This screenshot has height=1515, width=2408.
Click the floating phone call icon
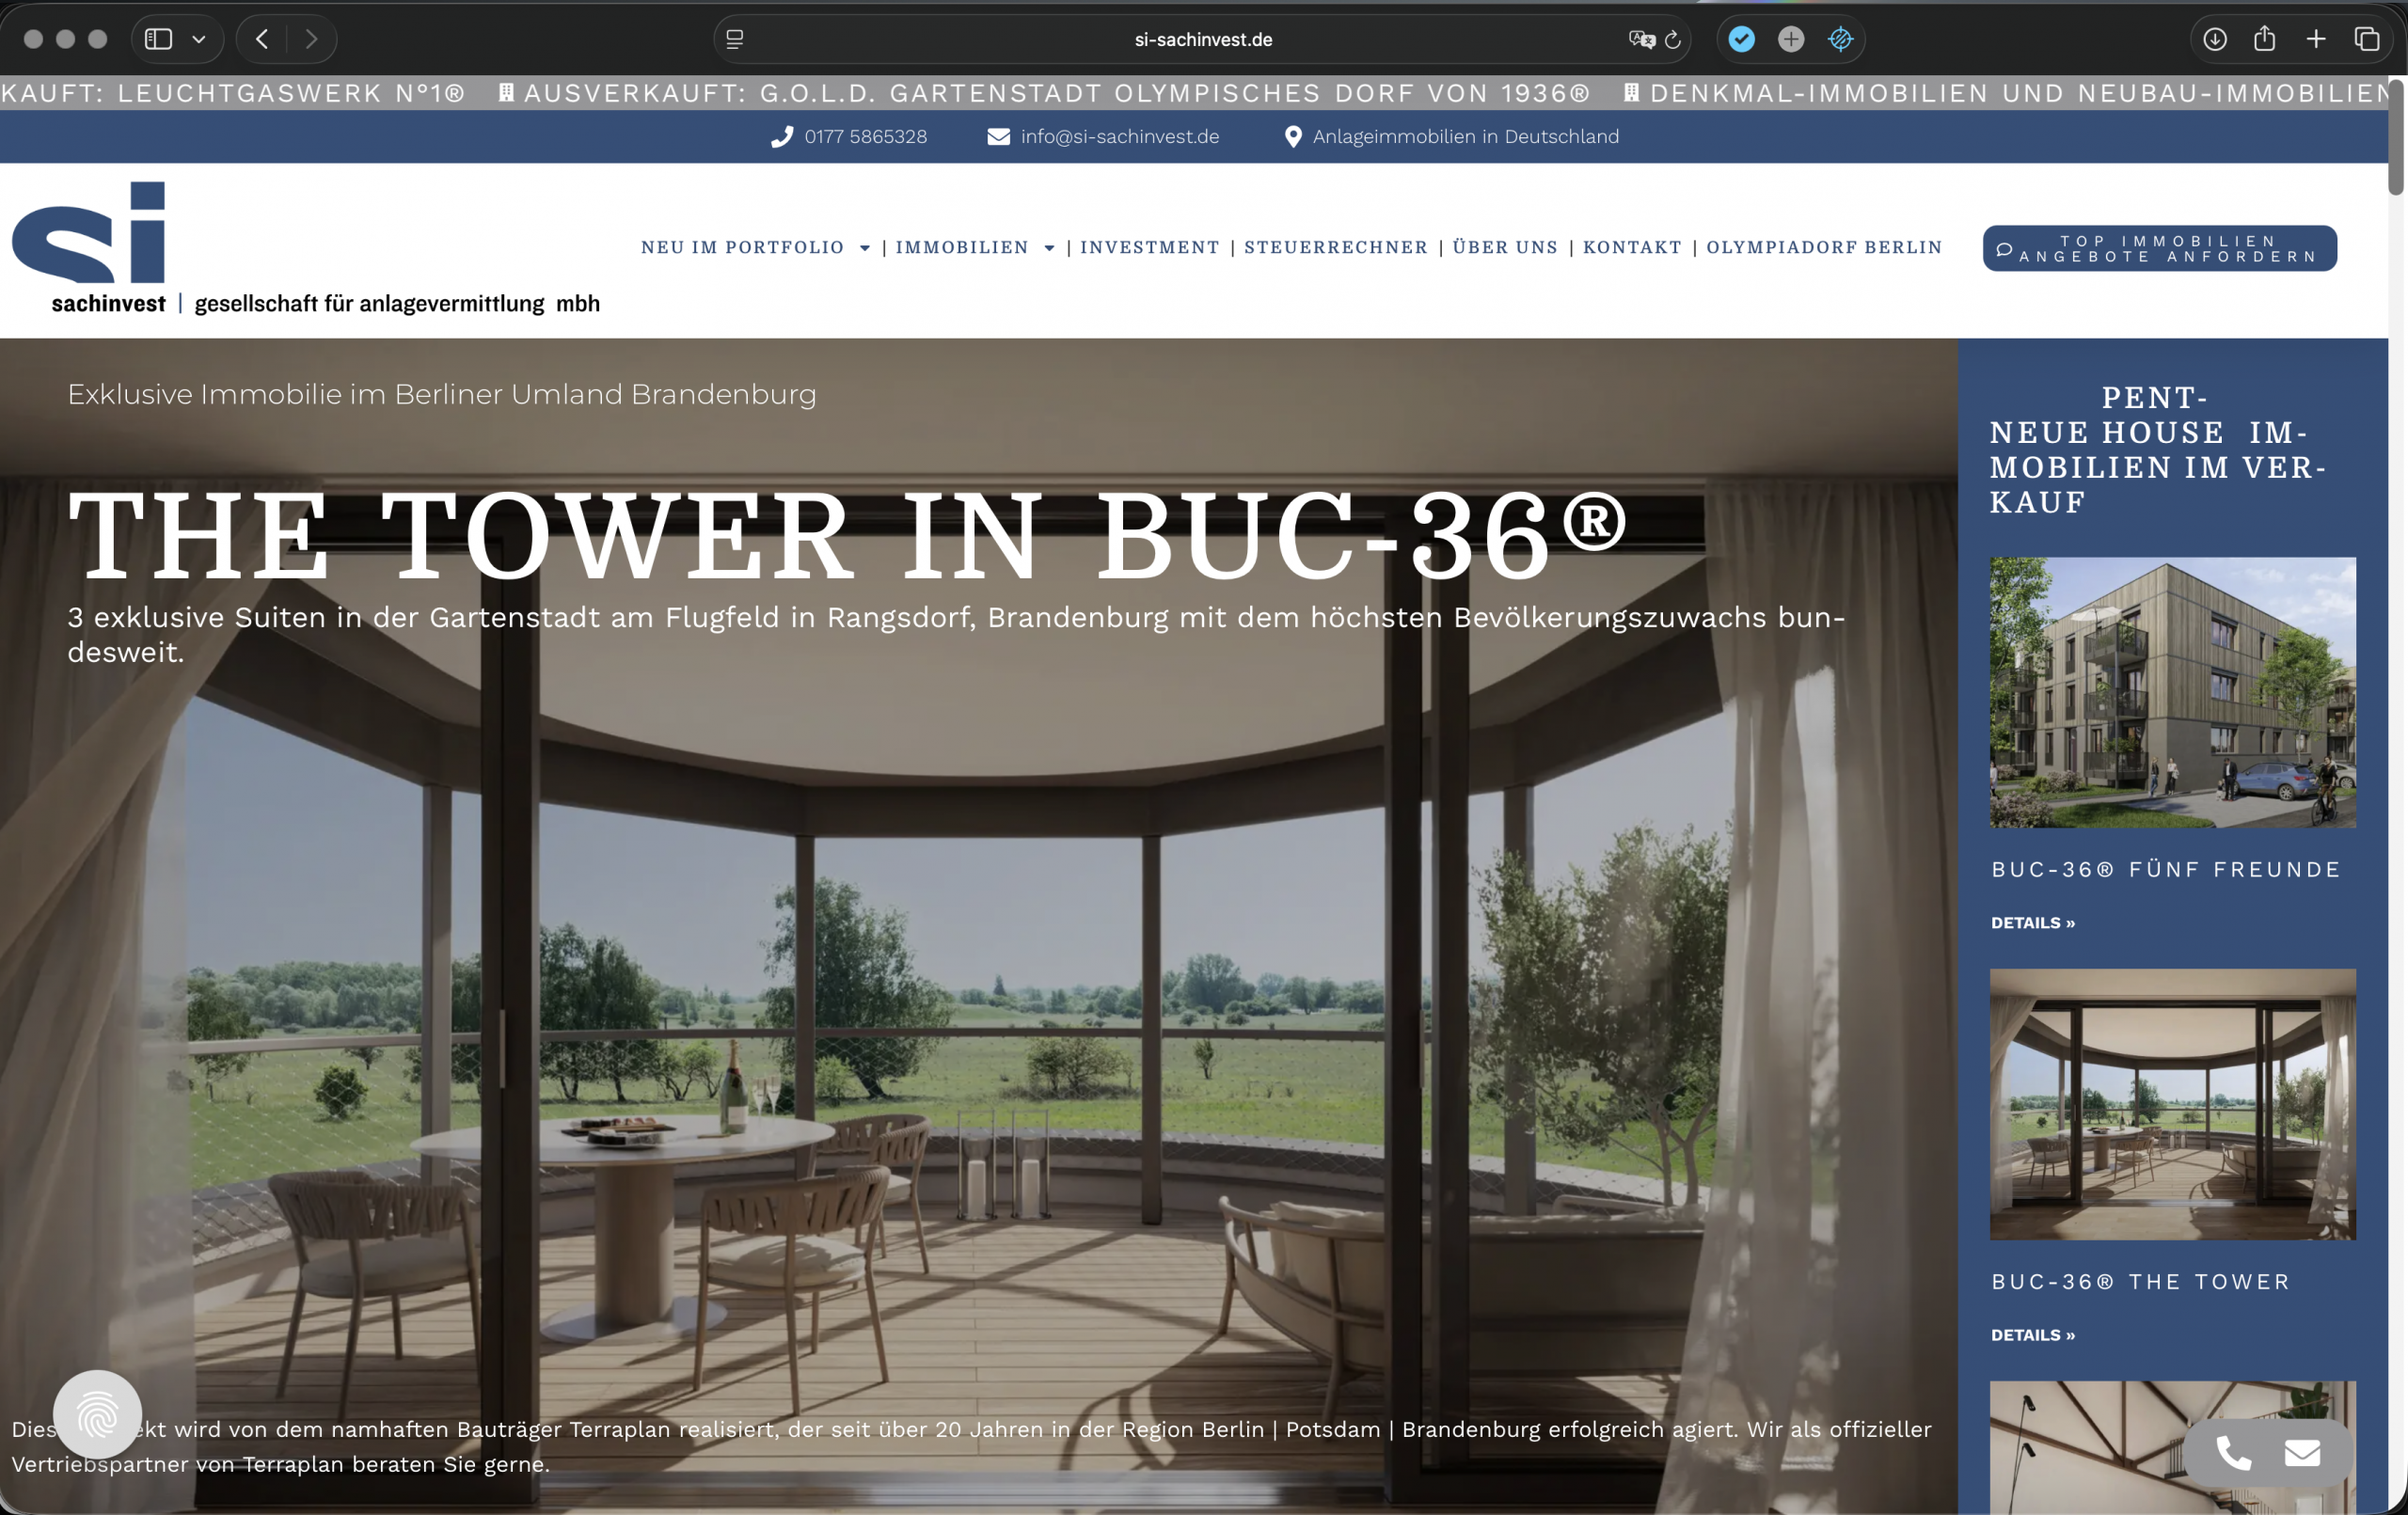(2233, 1452)
